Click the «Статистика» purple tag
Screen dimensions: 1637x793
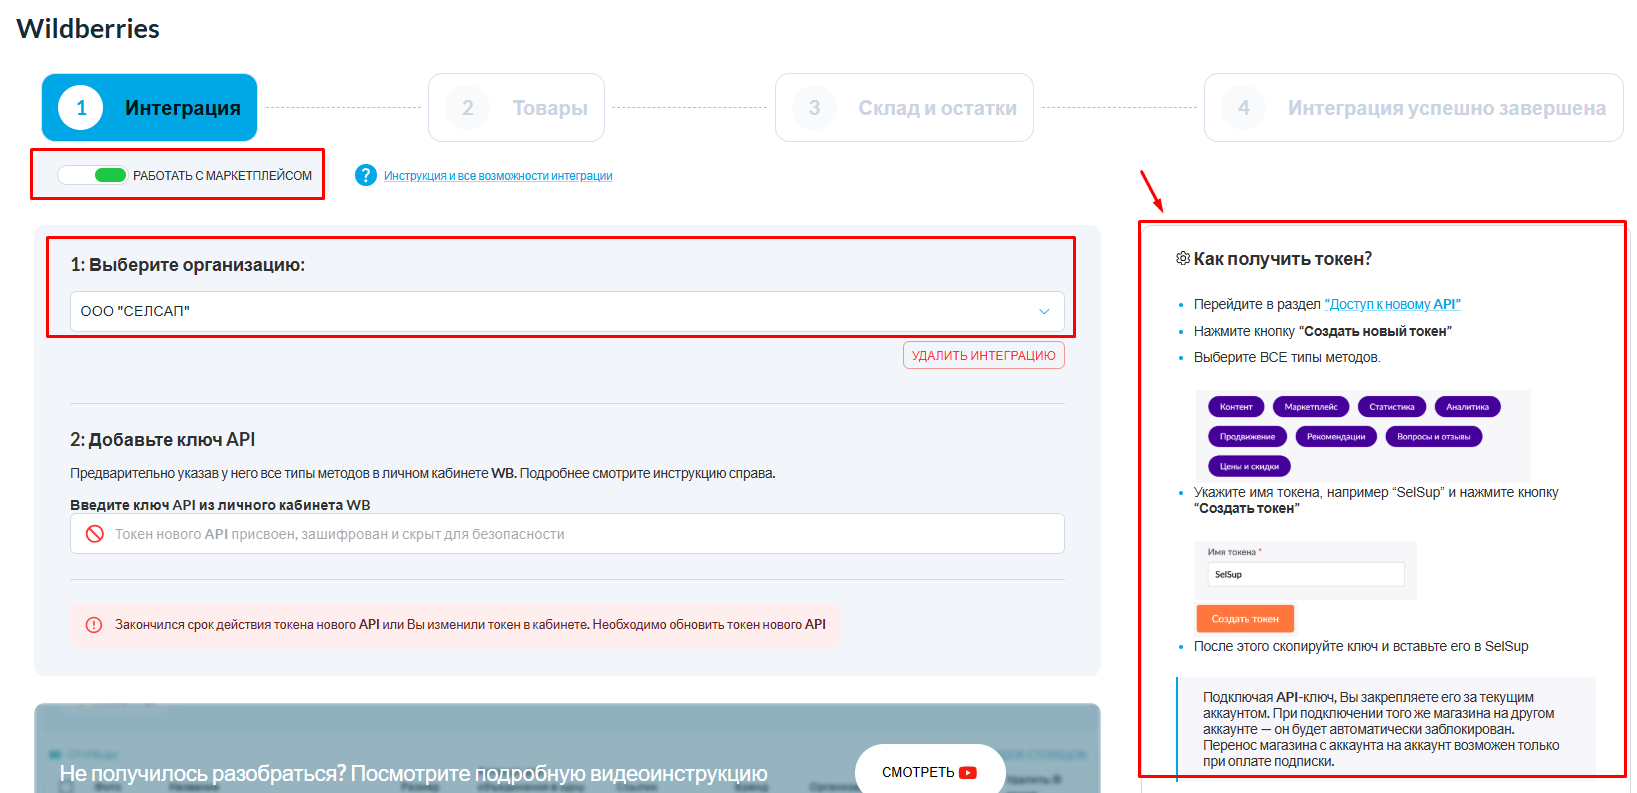[x=1392, y=407]
